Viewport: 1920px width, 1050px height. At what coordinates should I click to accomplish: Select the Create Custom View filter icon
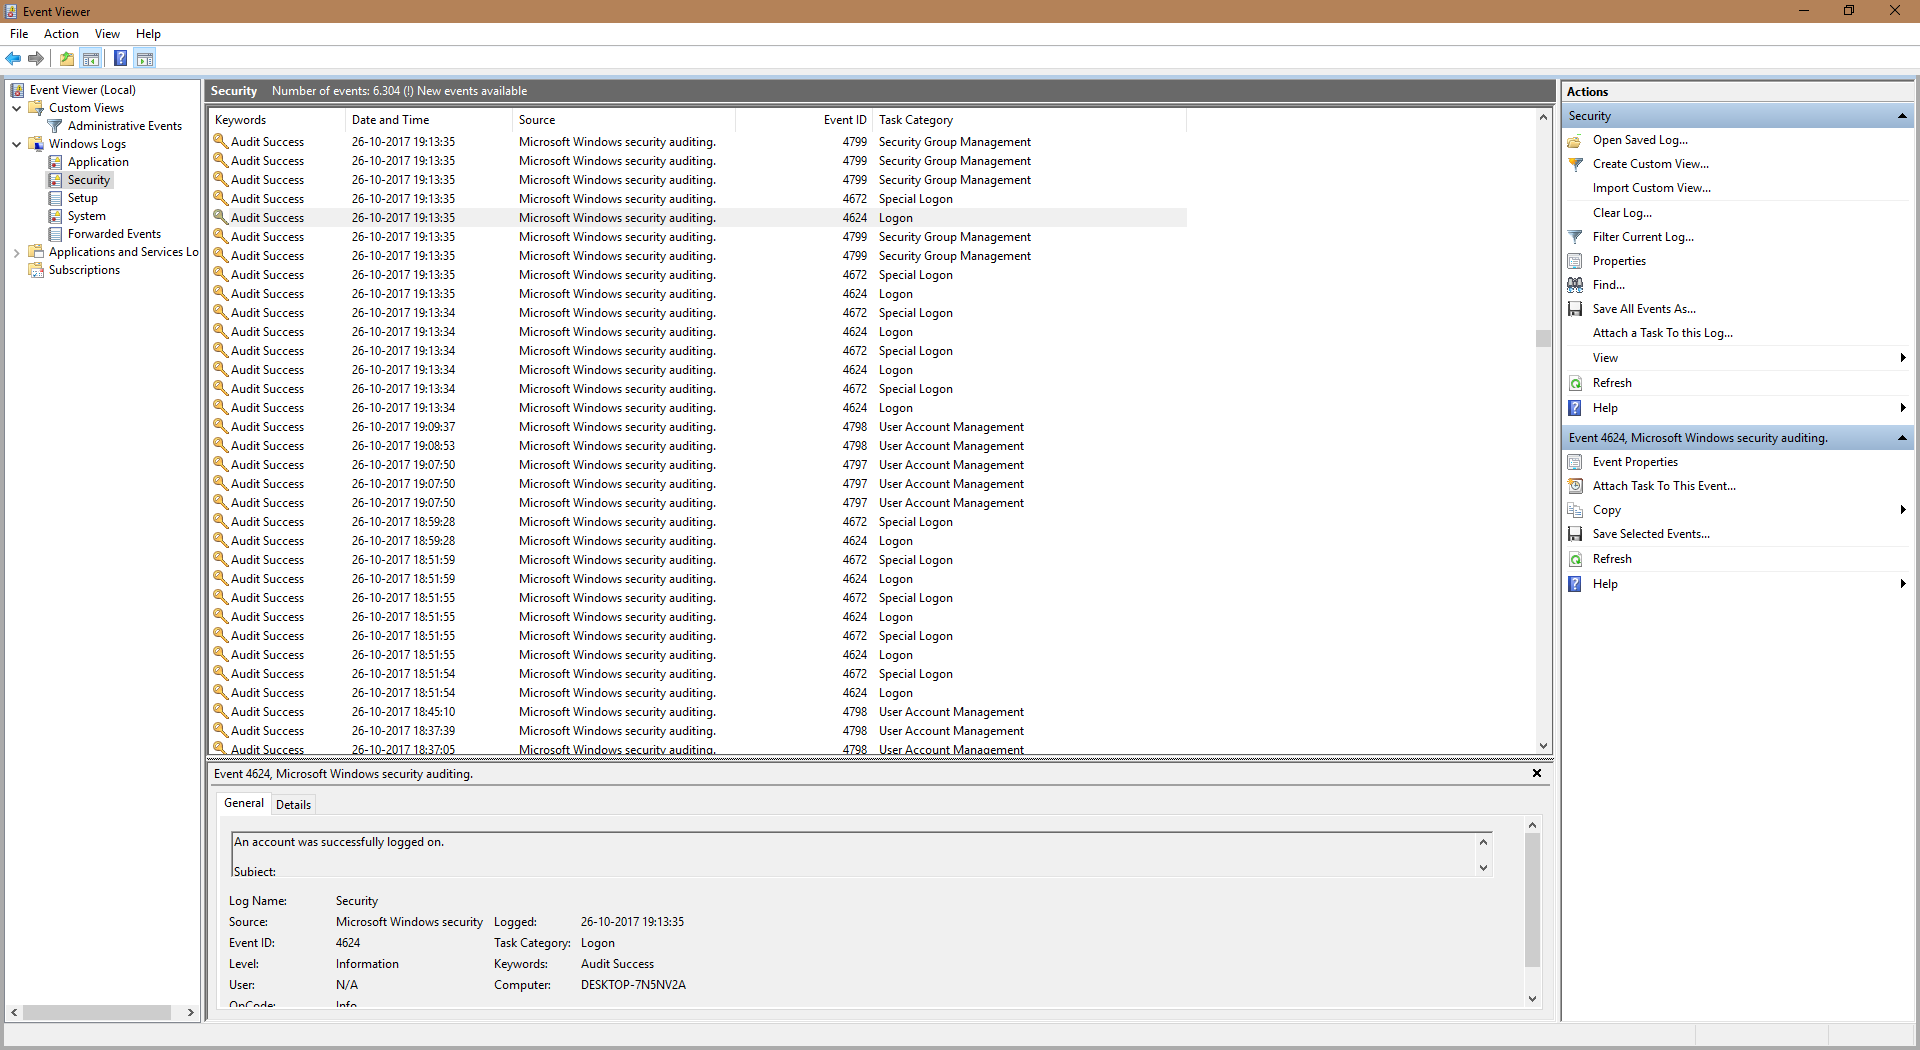click(x=1576, y=164)
